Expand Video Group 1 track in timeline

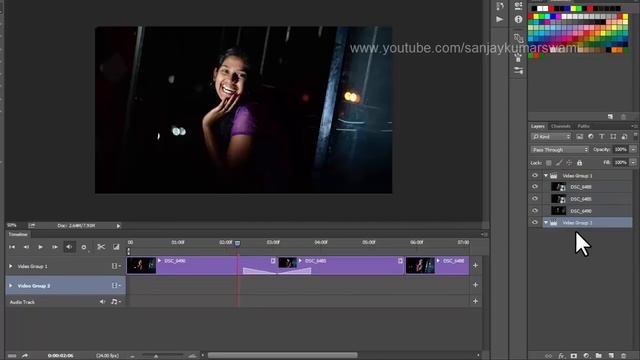[x=11, y=266]
